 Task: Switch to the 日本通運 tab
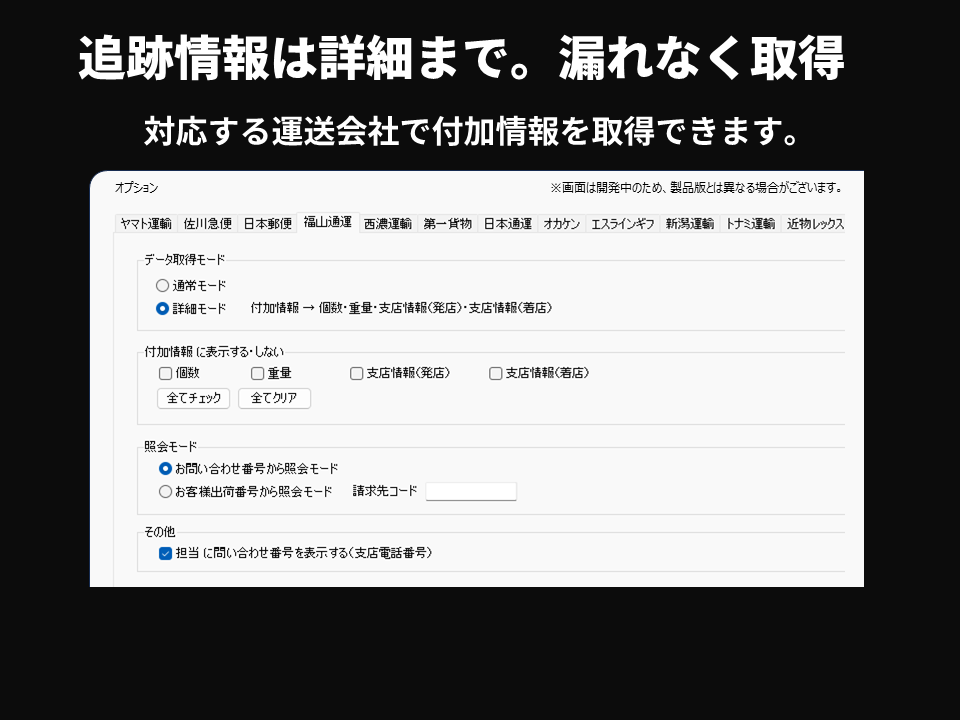pos(508,224)
